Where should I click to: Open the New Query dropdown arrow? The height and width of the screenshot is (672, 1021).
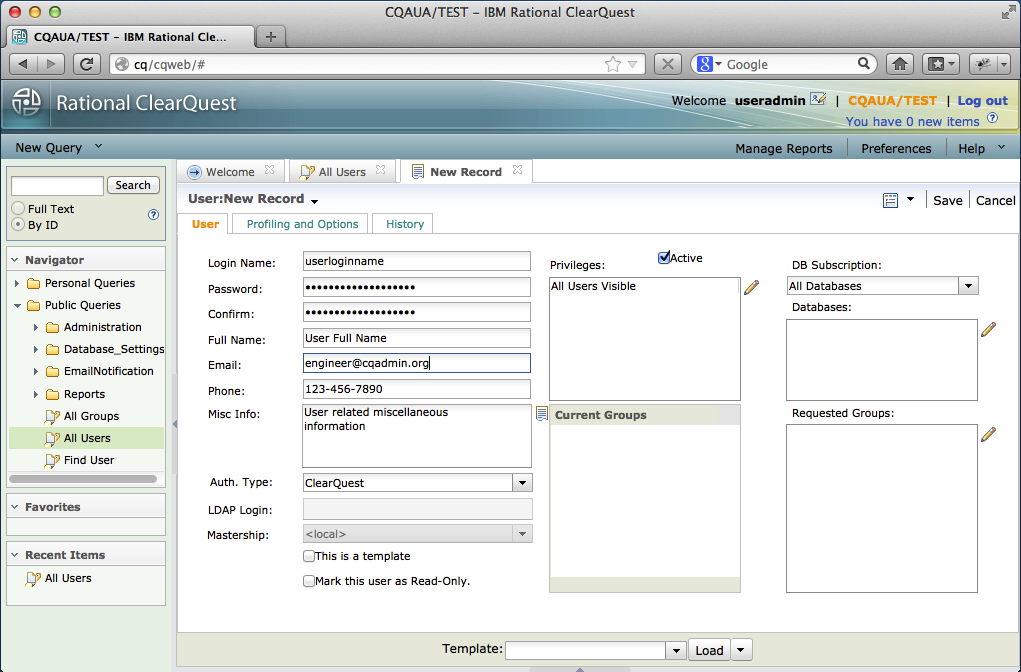pyautogui.click(x=98, y=147)
